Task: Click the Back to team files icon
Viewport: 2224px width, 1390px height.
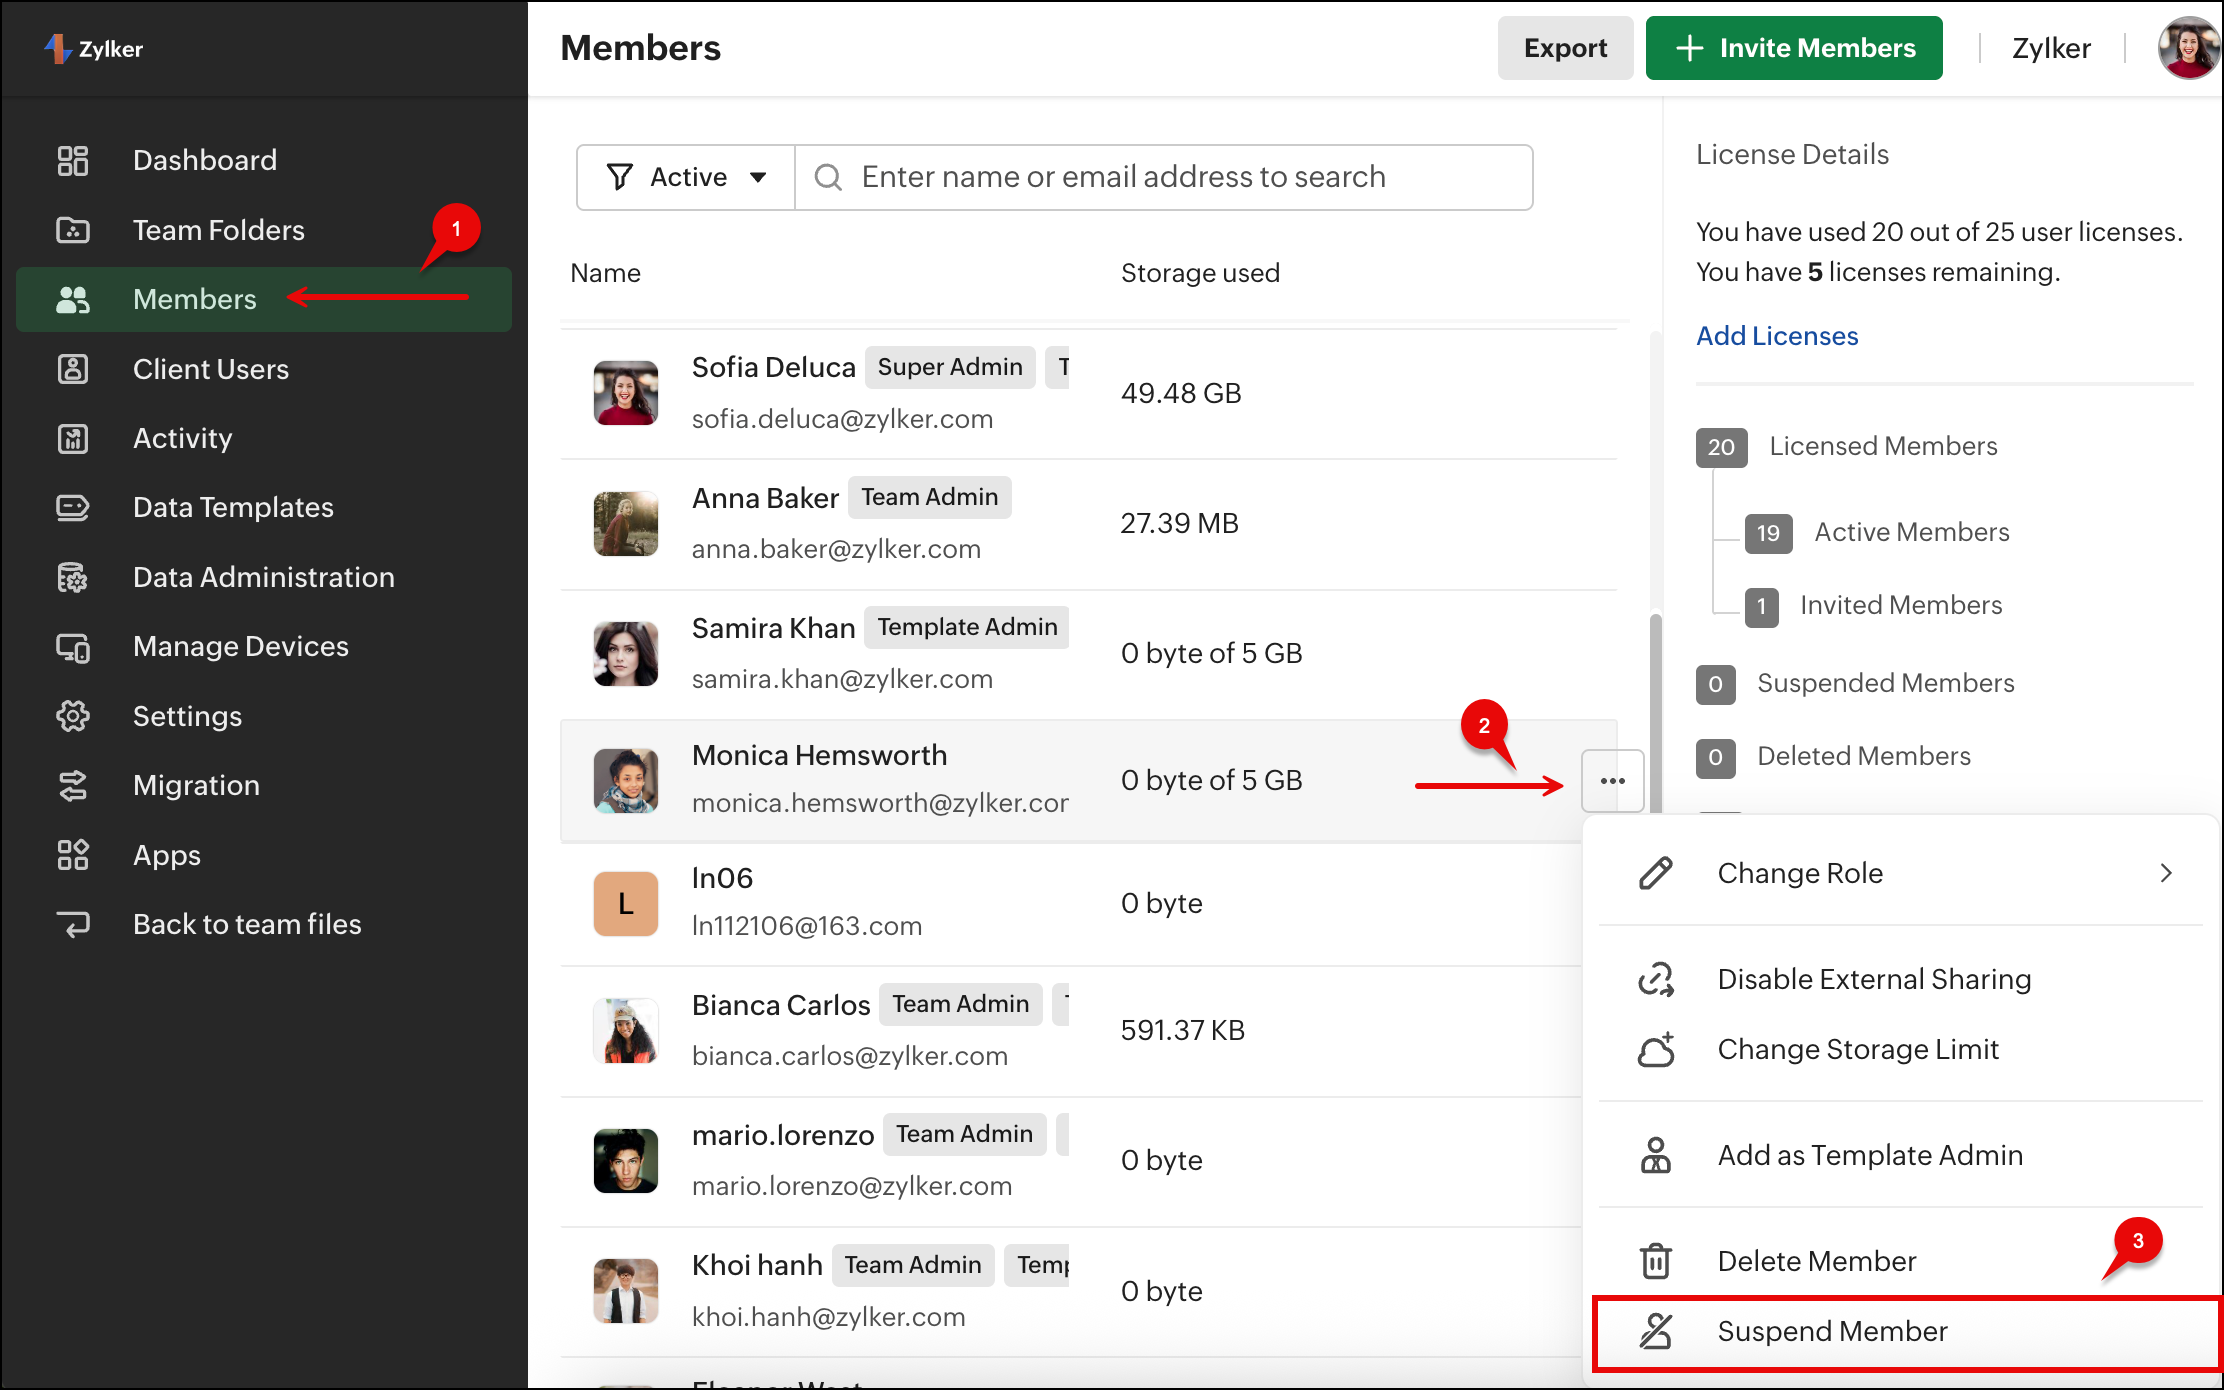Action: [x=72, y=924]
